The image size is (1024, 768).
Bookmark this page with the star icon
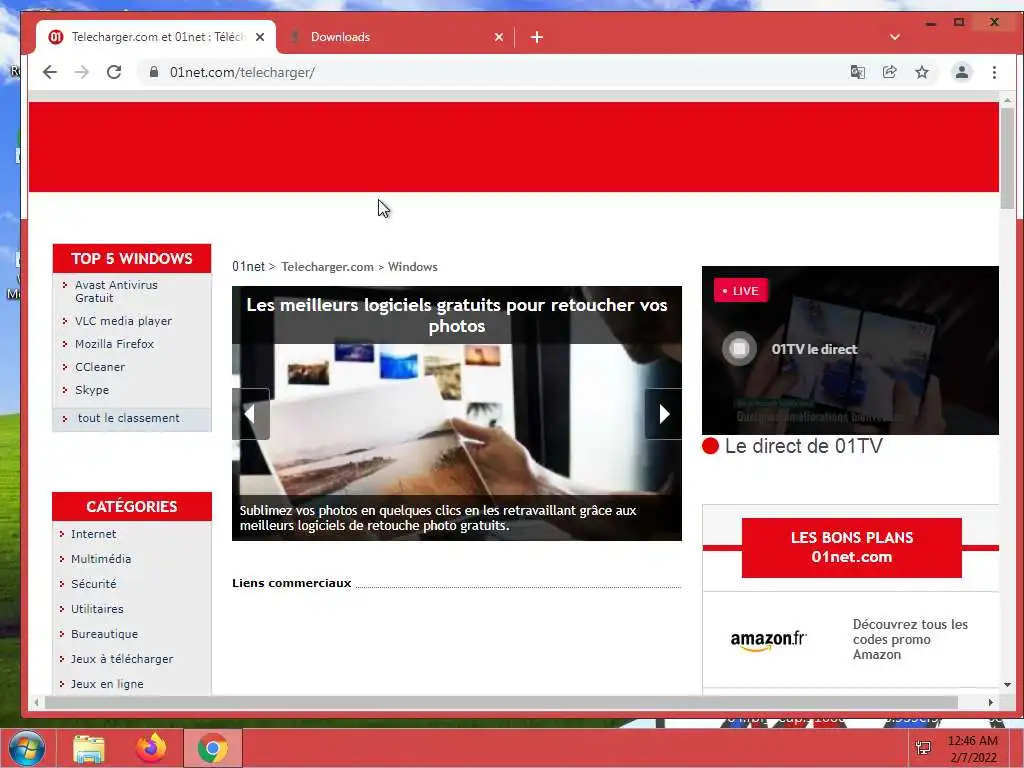tap(921, 72)
